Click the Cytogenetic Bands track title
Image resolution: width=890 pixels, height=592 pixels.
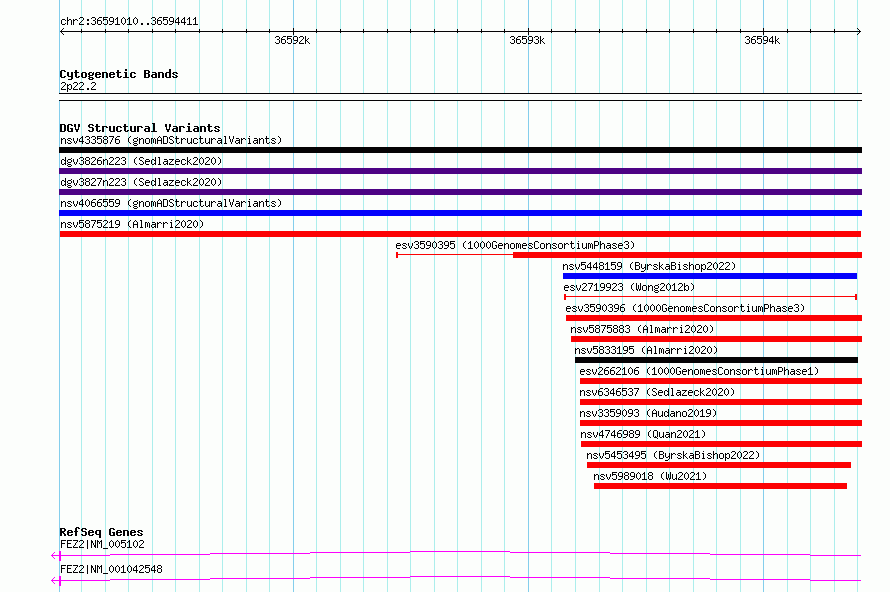pos(119,74)
